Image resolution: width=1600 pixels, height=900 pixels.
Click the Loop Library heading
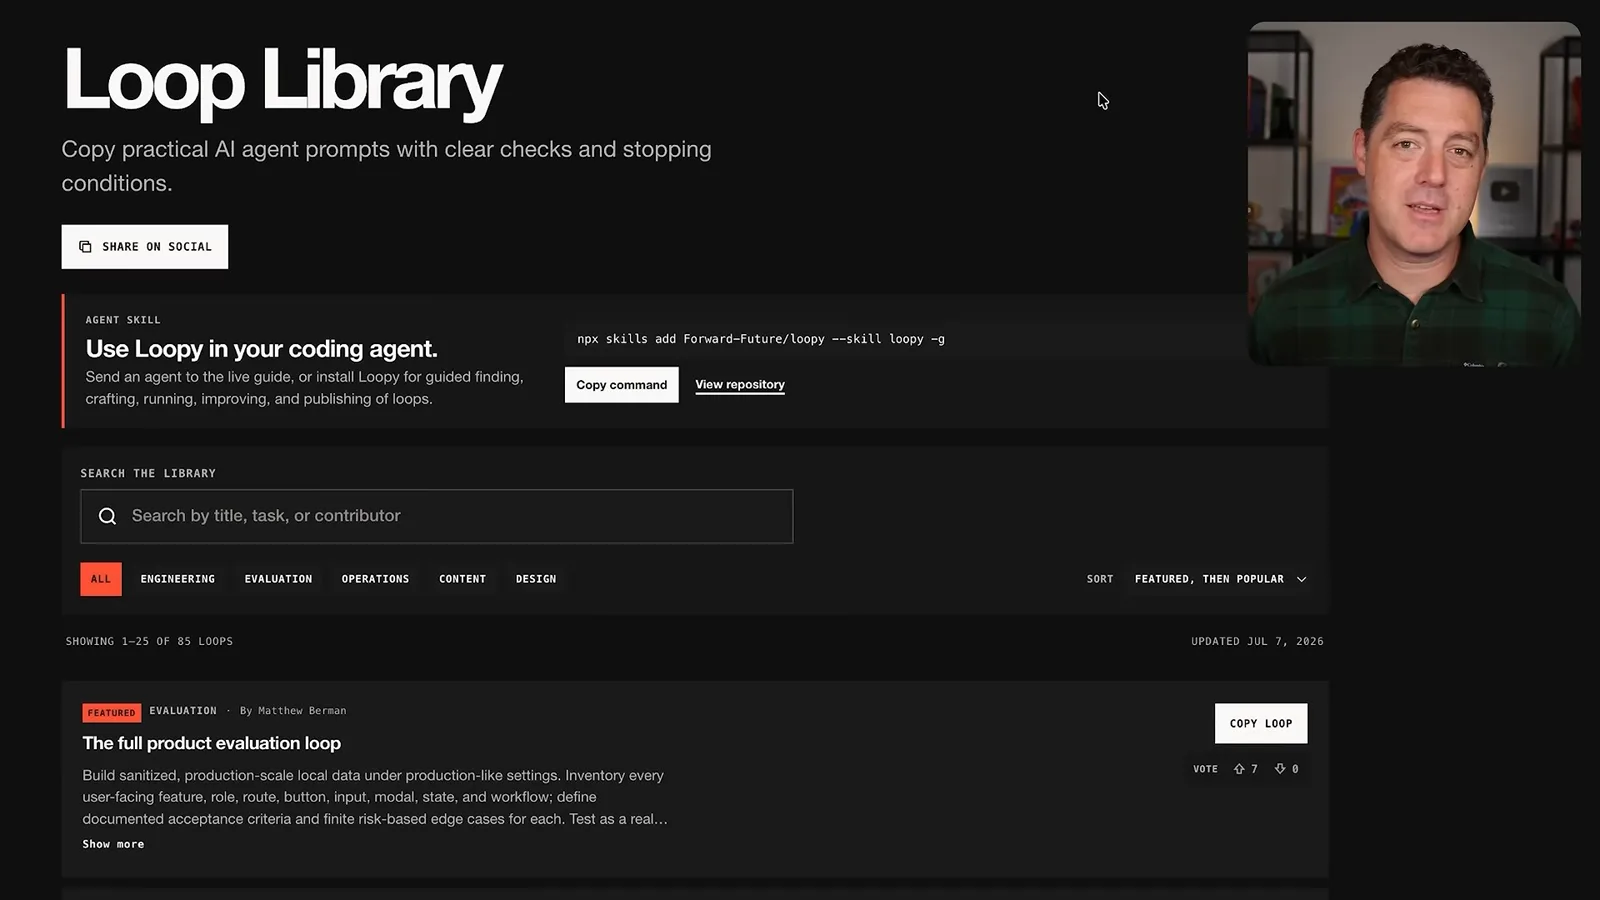pos(282,82)
